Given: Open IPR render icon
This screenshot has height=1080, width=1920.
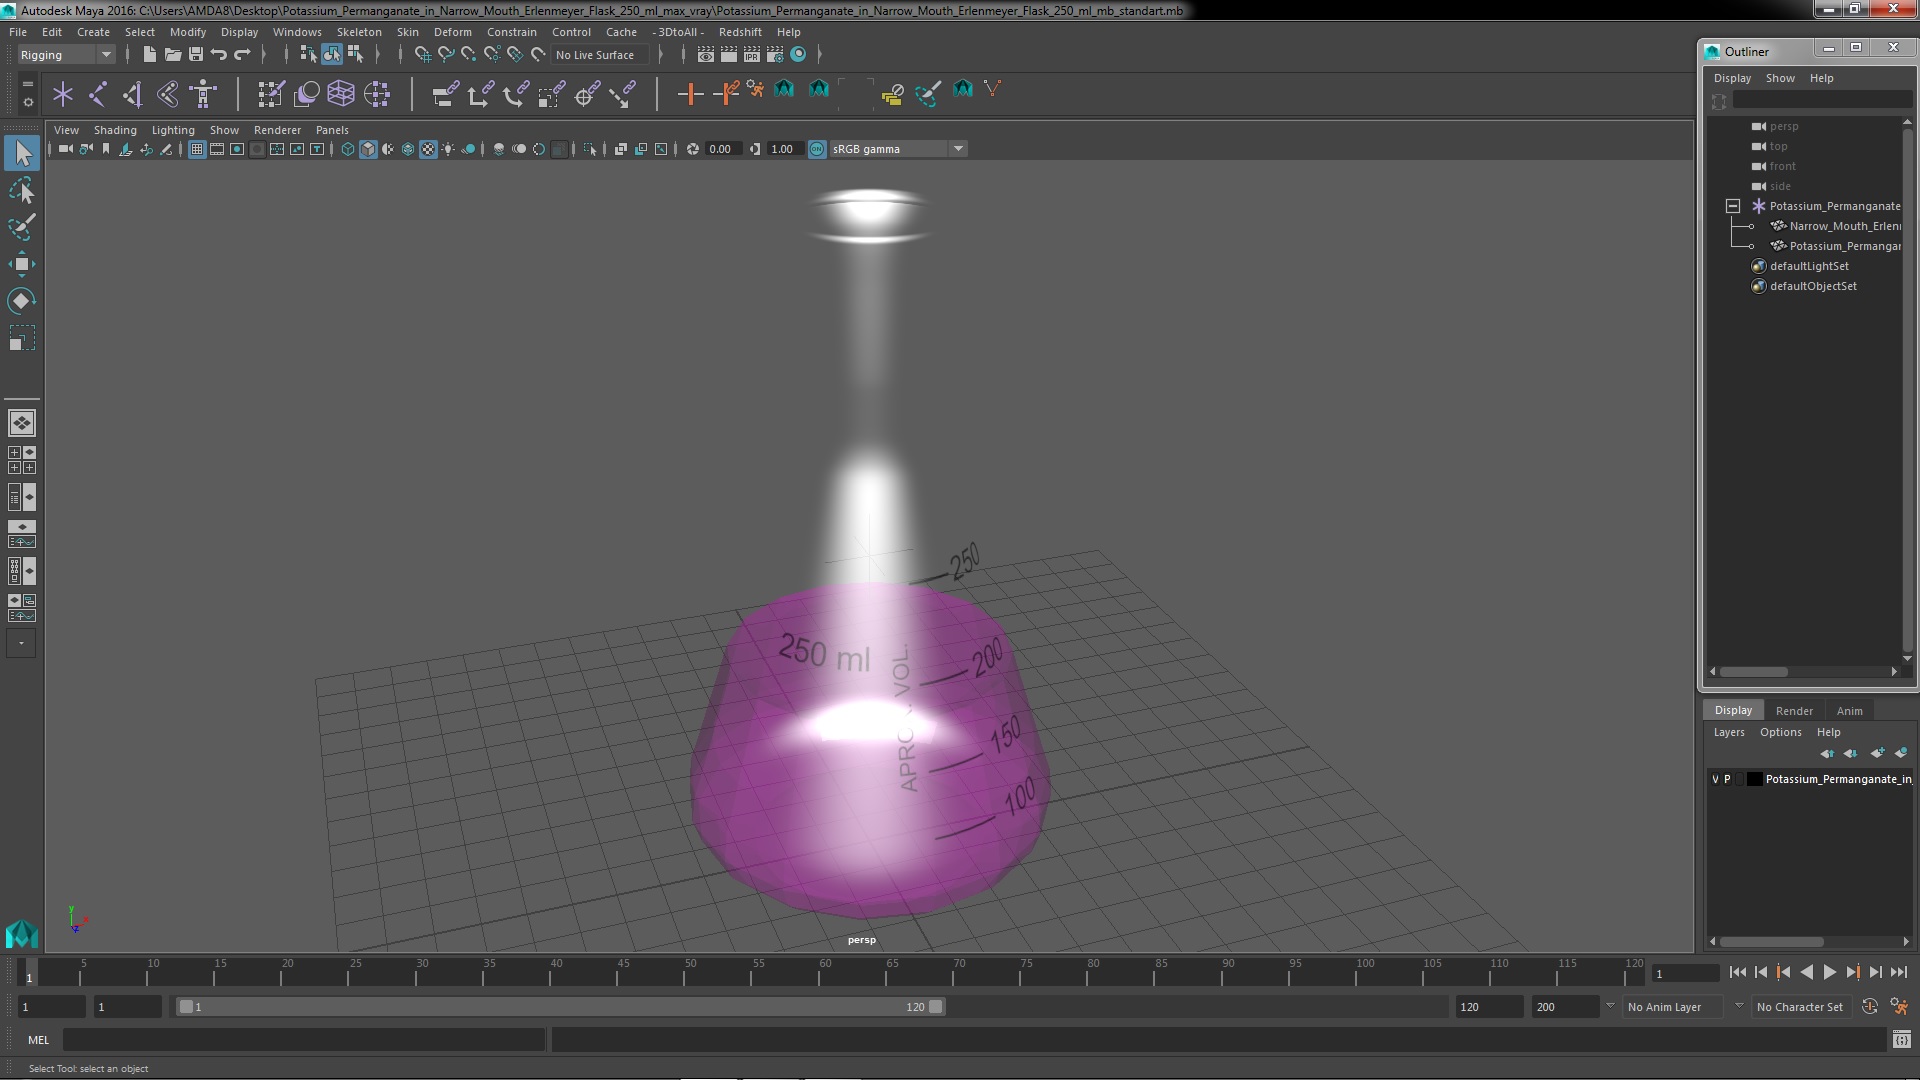Looking at the screenshot, I should tap(752, 54).
